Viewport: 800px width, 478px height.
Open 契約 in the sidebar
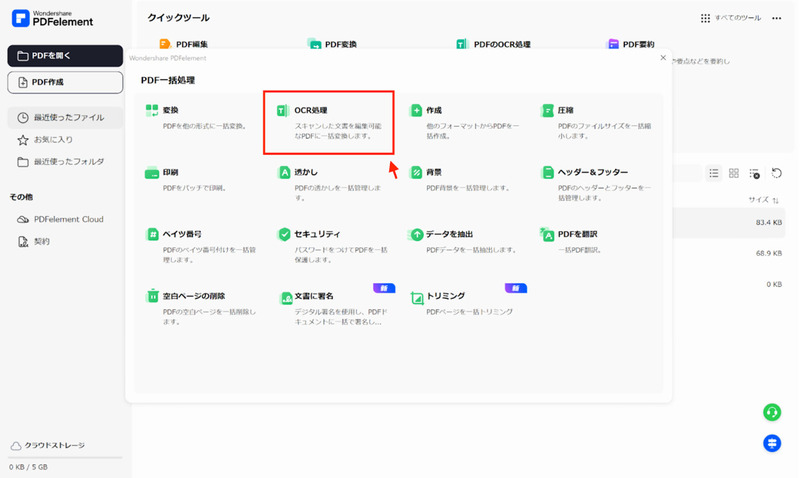point(34,241)
